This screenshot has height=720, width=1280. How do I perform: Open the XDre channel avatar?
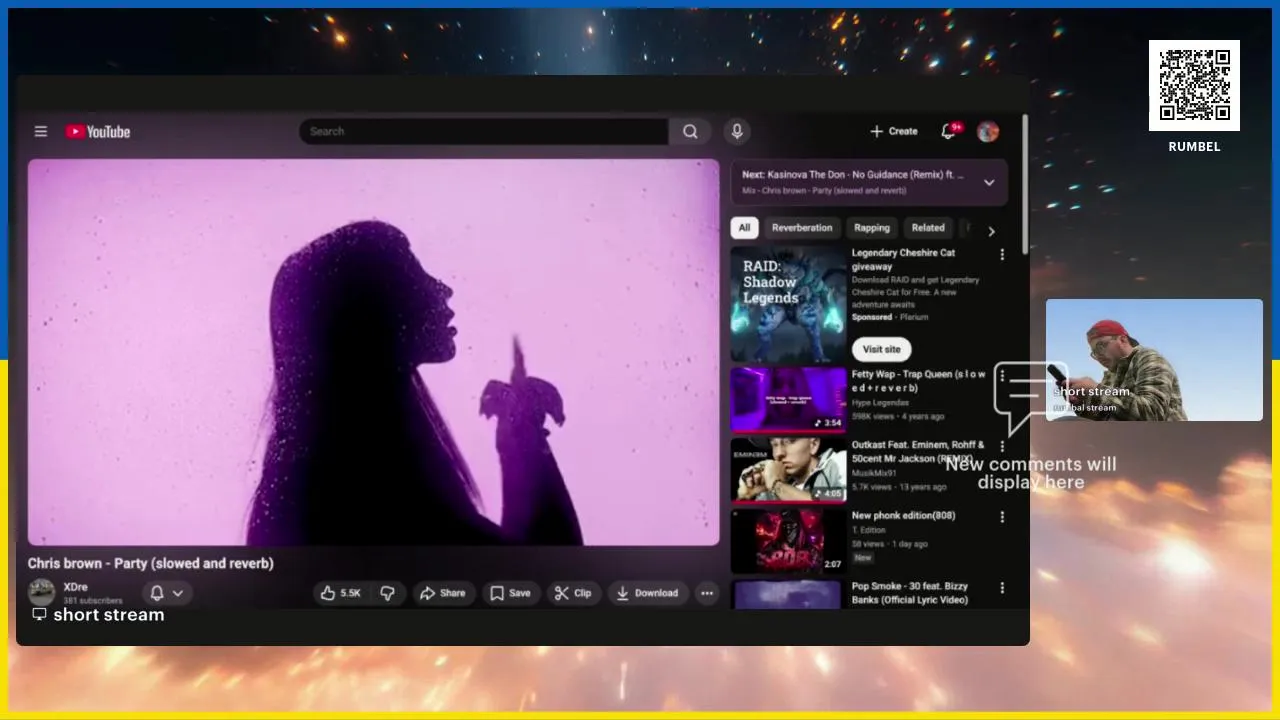41,592
